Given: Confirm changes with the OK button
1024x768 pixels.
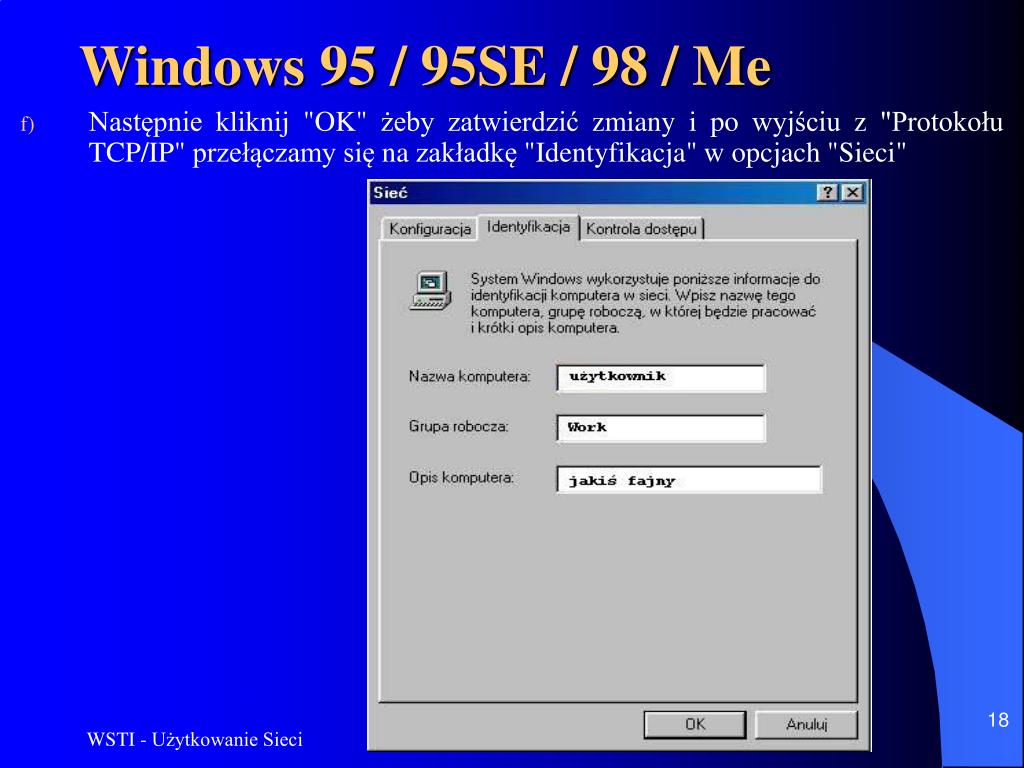Looking at the screenshot, I should point(695,724).
